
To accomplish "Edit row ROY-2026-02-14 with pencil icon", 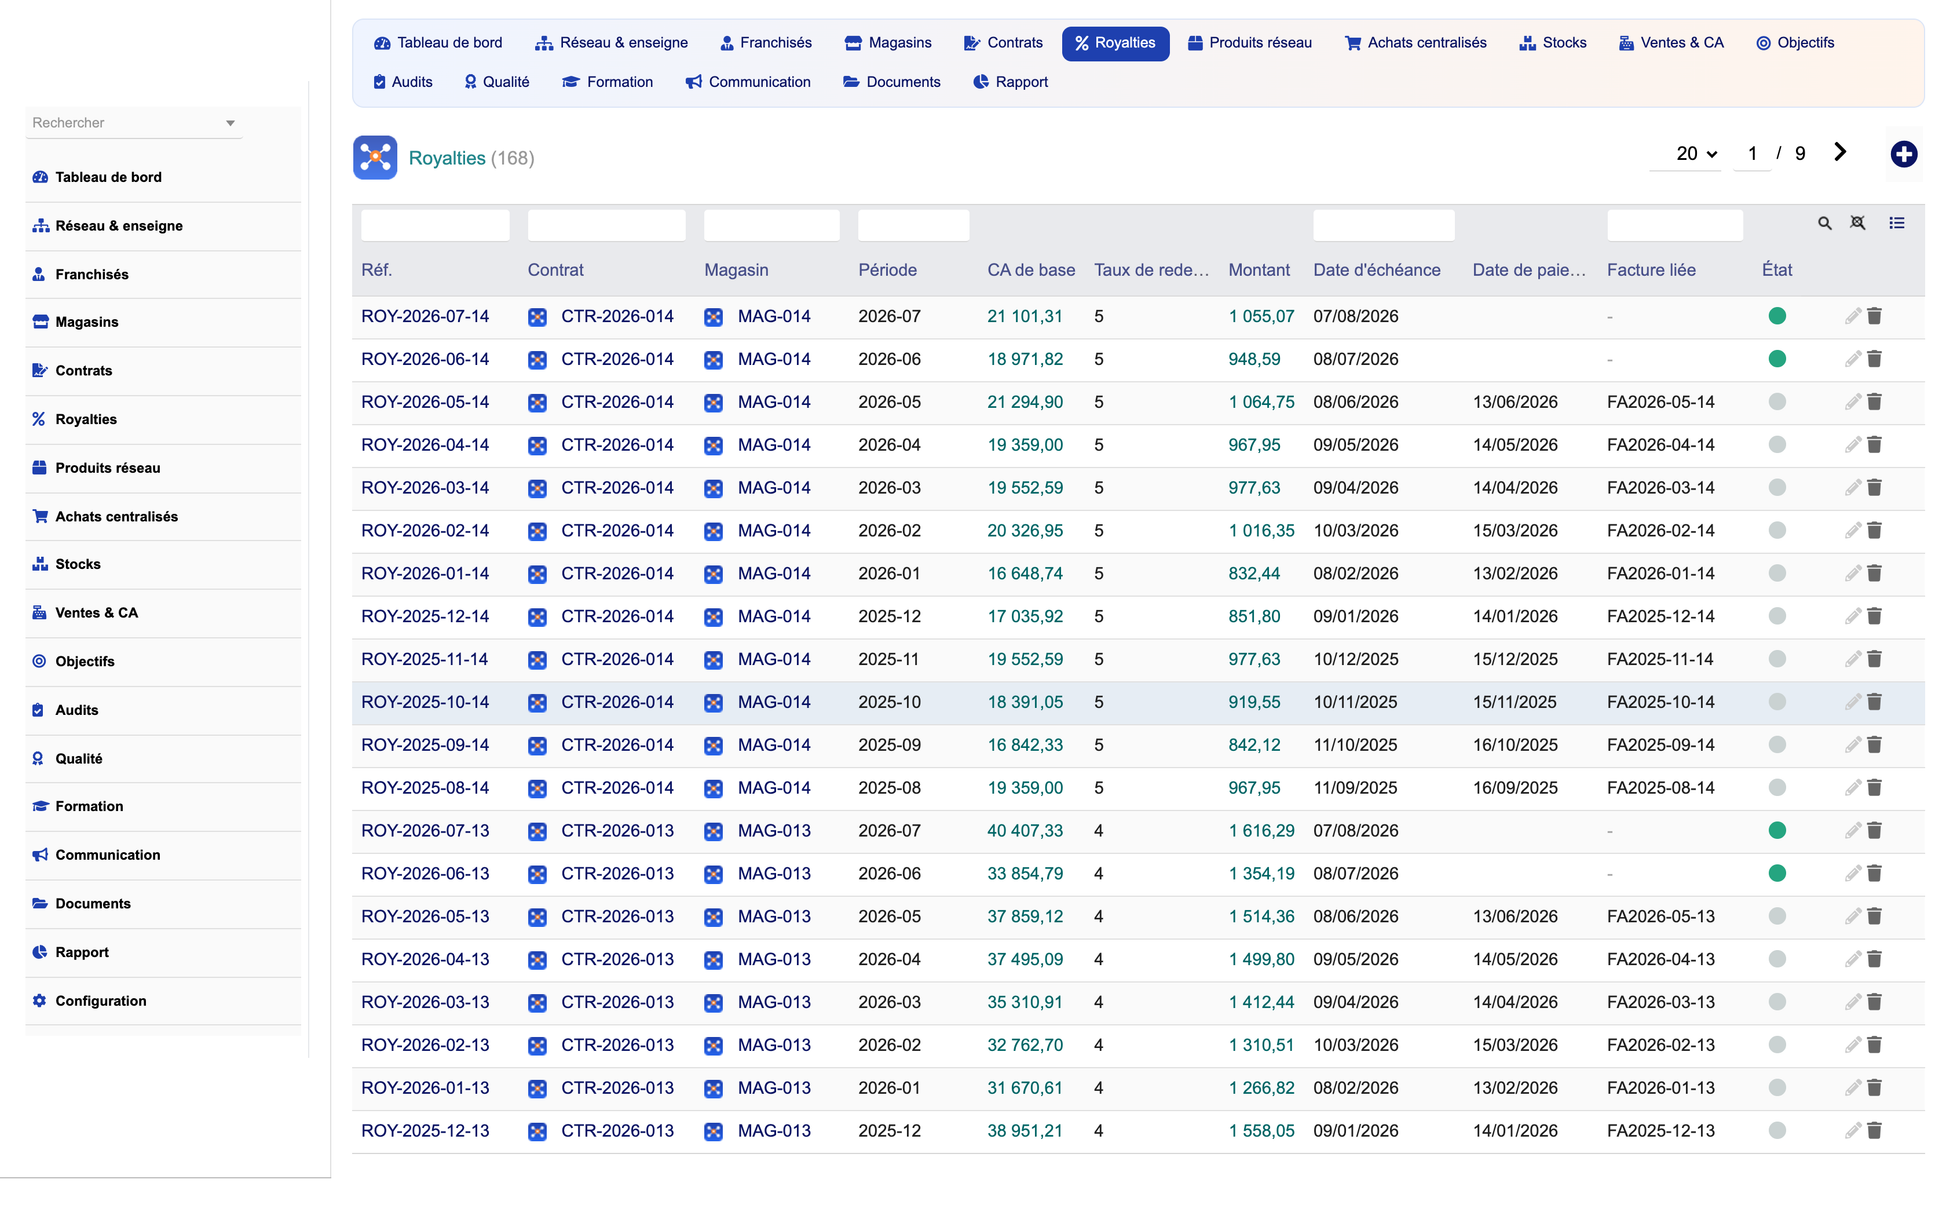I will coord(1852,531).
